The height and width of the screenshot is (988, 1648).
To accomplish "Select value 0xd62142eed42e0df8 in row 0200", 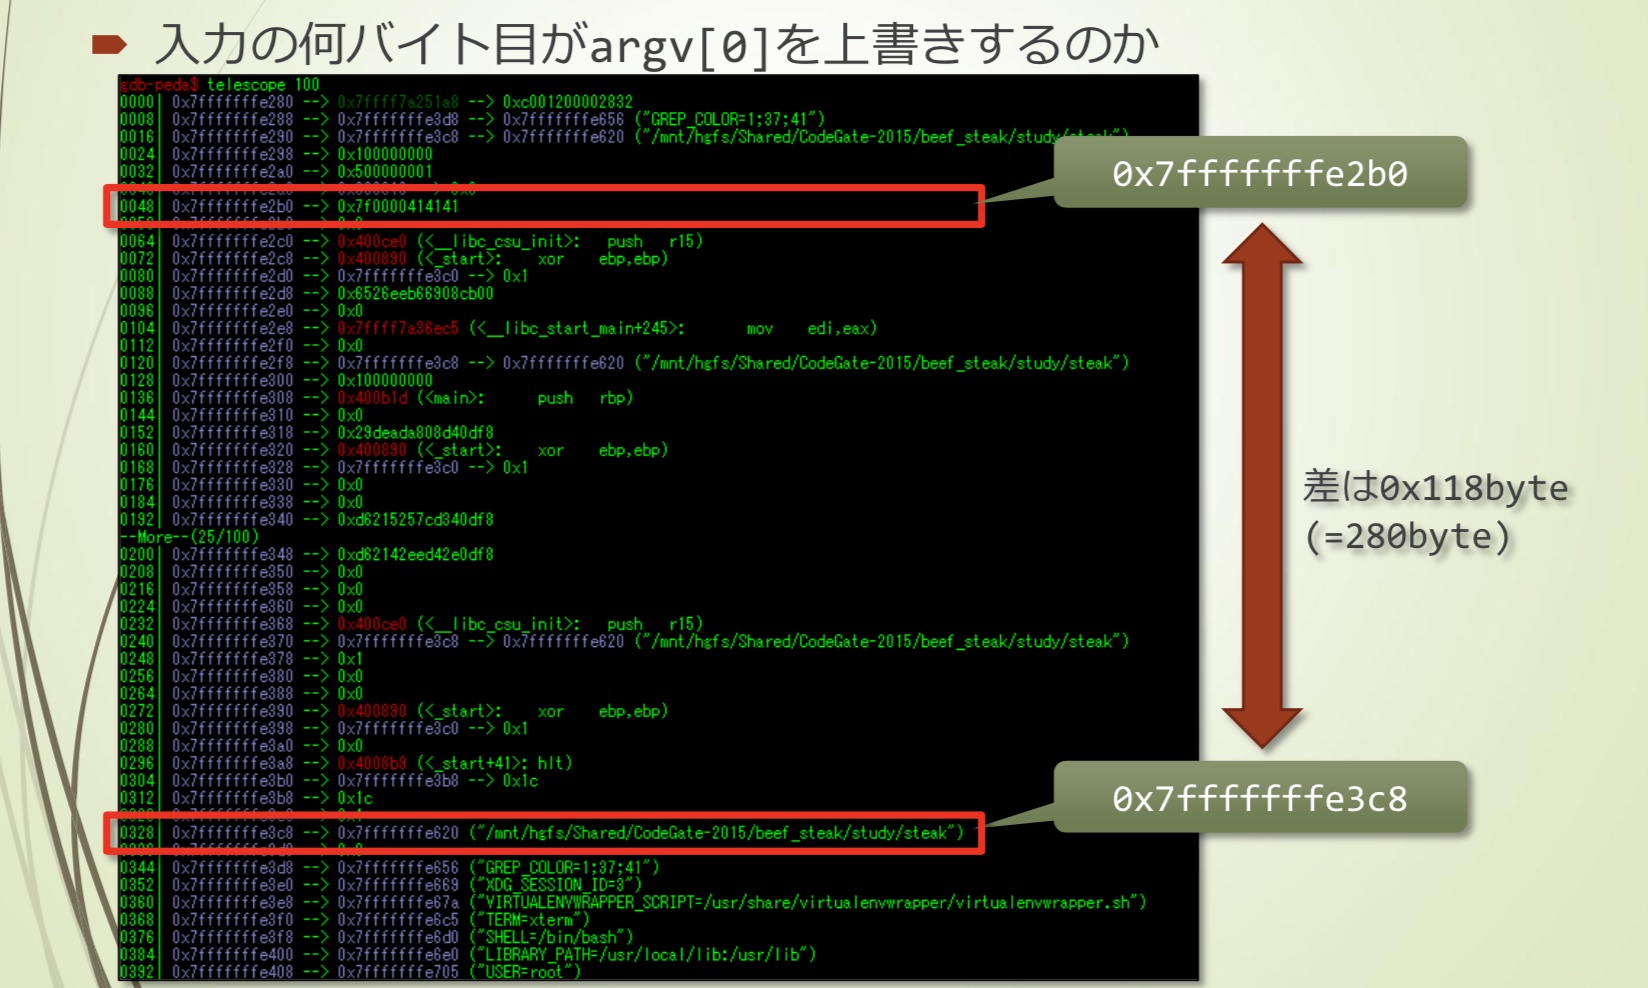I will [x=415, y=555].
